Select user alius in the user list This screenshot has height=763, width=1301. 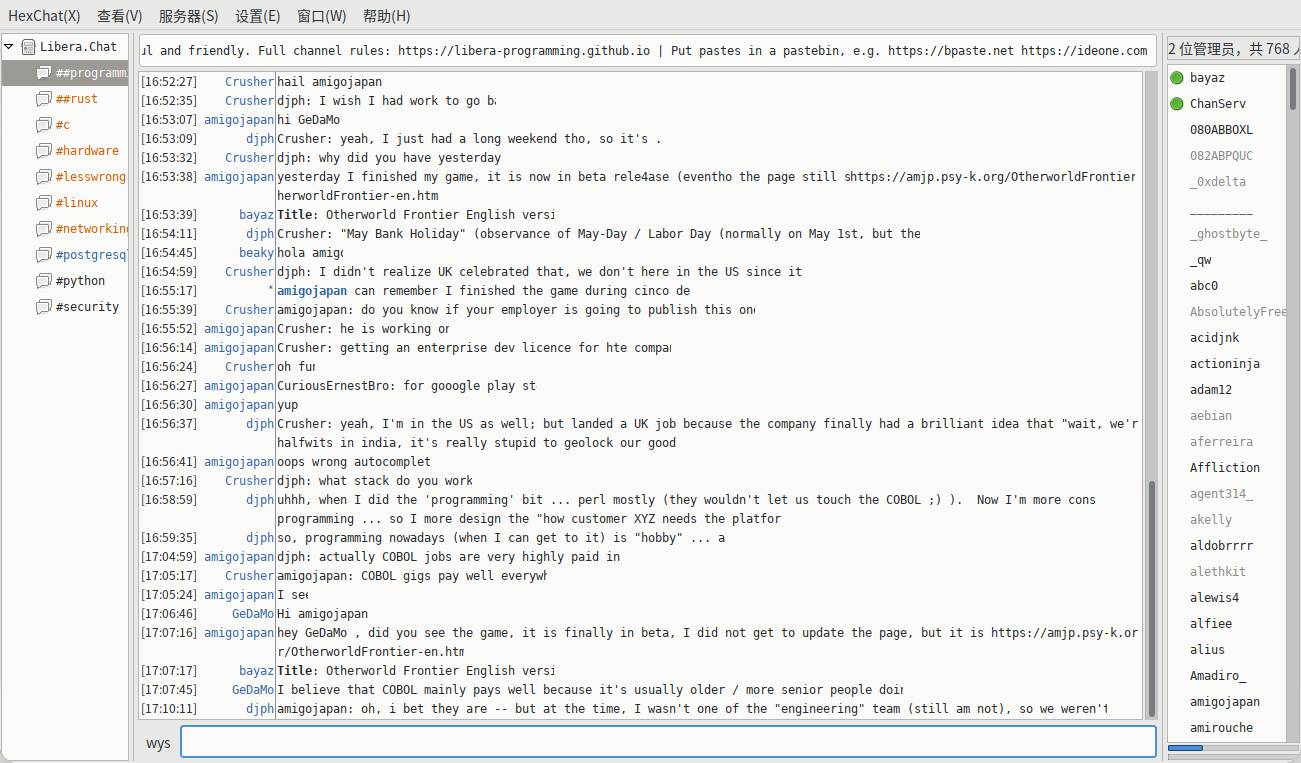point(1207,650)
